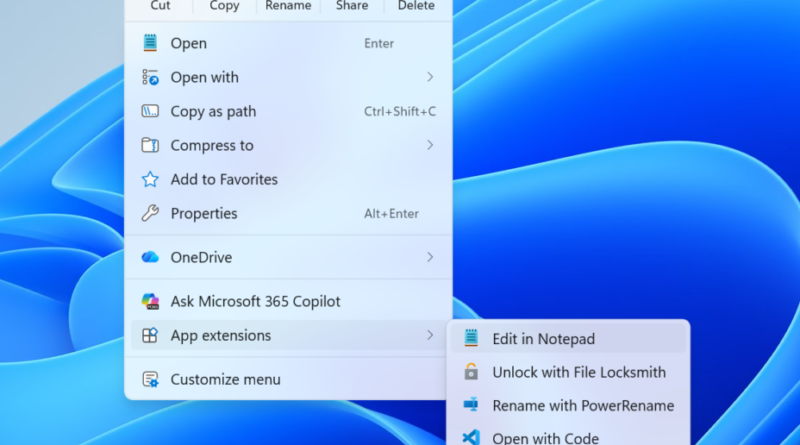800x445 pixels.
Task: Select Ask Microsoft 365 Copilot
Action: (288, 301)
